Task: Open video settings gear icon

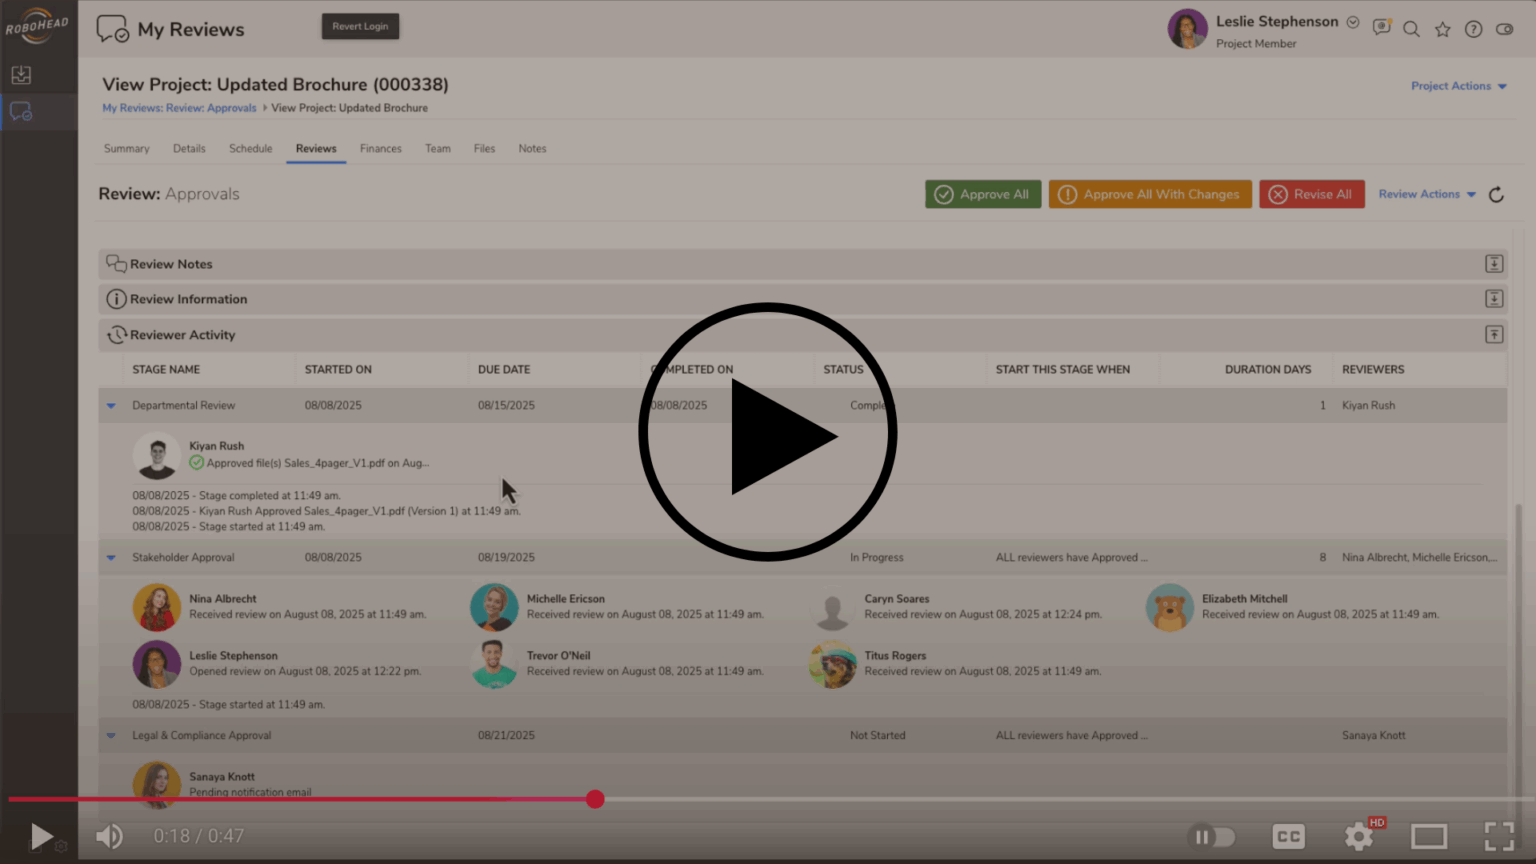Action: pyautogui.click(x=1358, y=836)
